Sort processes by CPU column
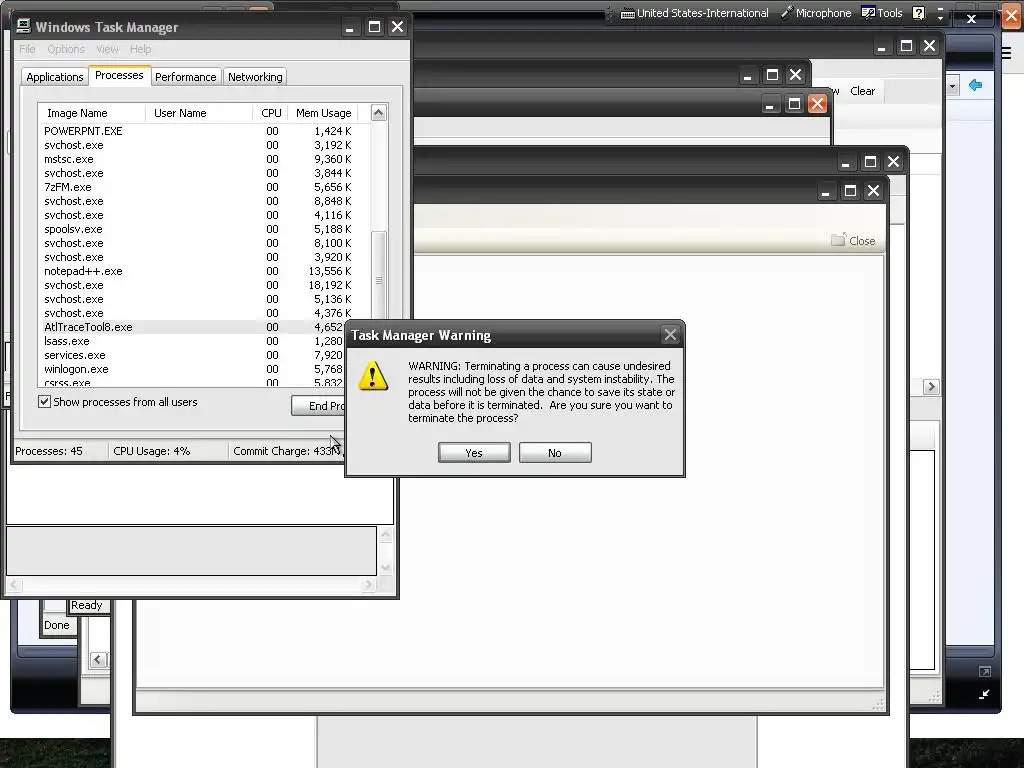The height and width of the screenshot is (768, 1024). [x=270, y=113]
